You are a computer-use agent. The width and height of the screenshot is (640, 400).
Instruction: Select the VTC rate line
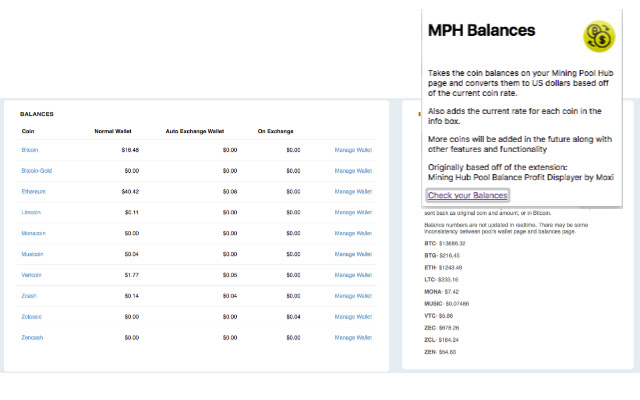(x=439, y=316)
